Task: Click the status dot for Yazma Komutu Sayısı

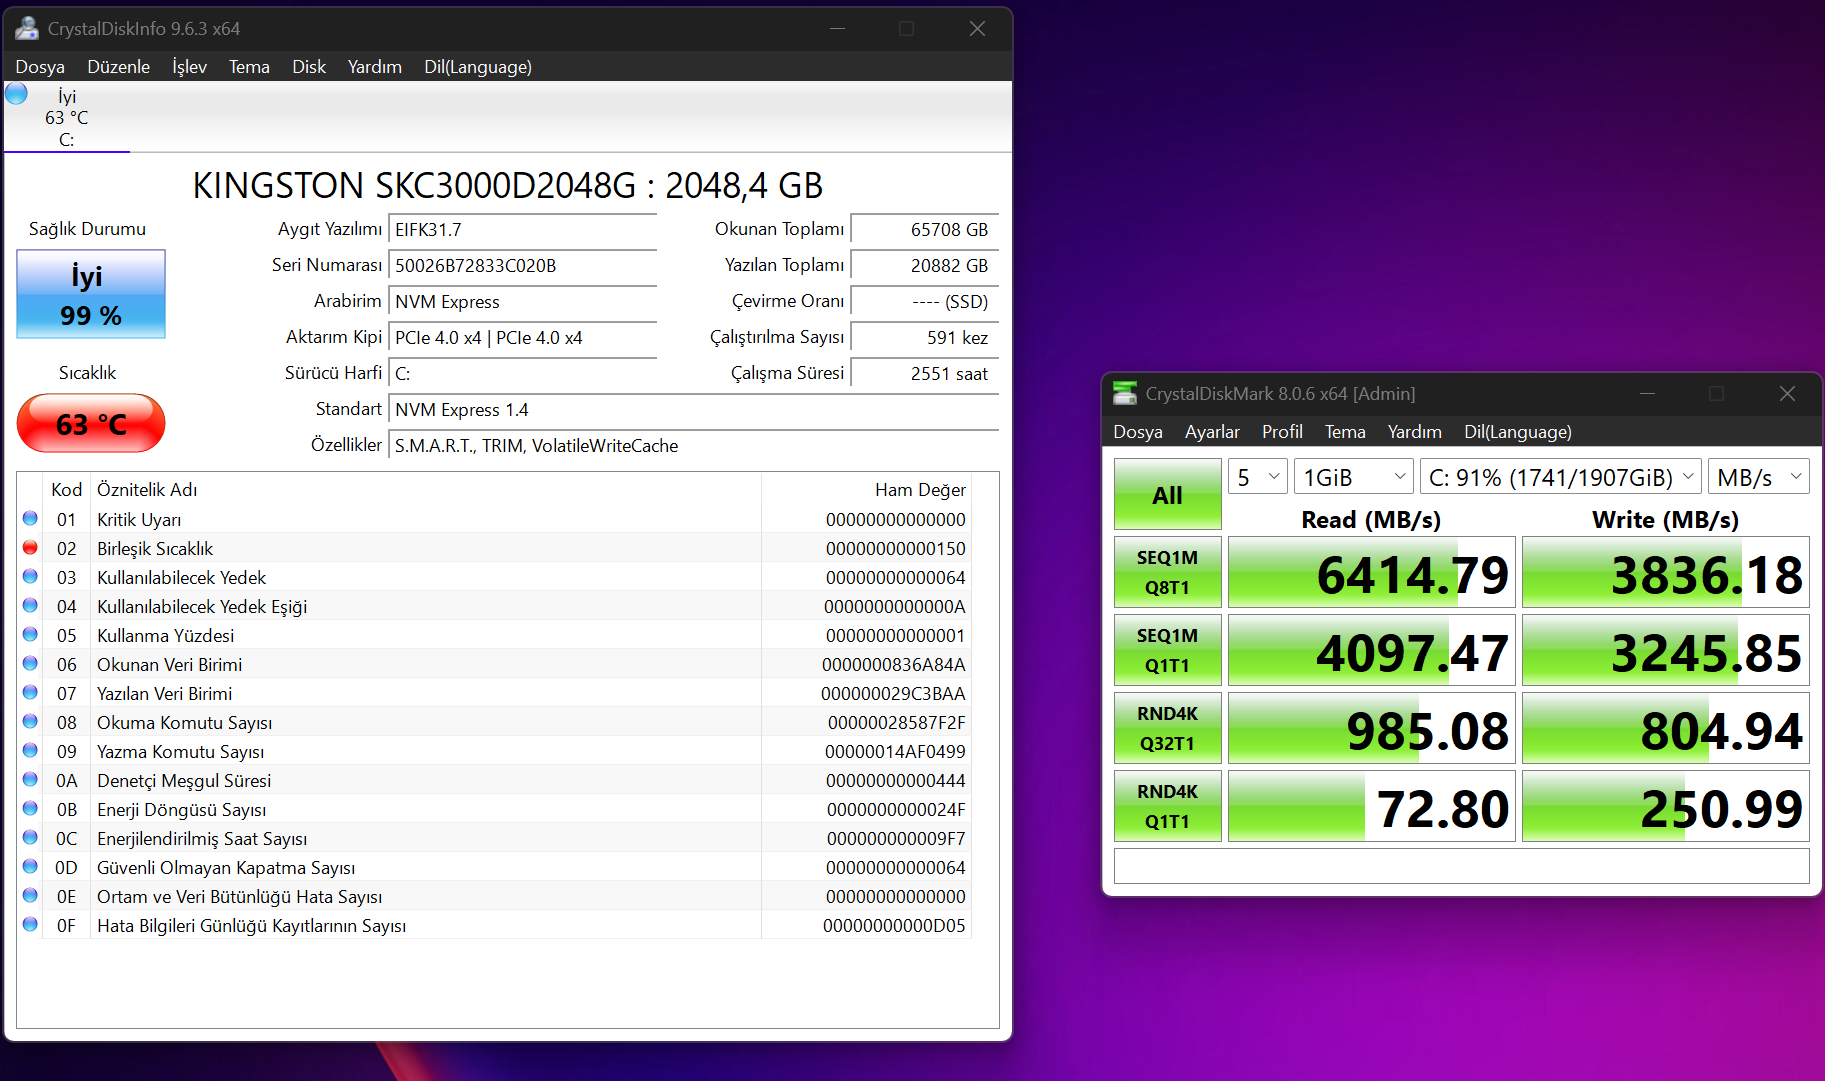Action: (x=30, y=750)
